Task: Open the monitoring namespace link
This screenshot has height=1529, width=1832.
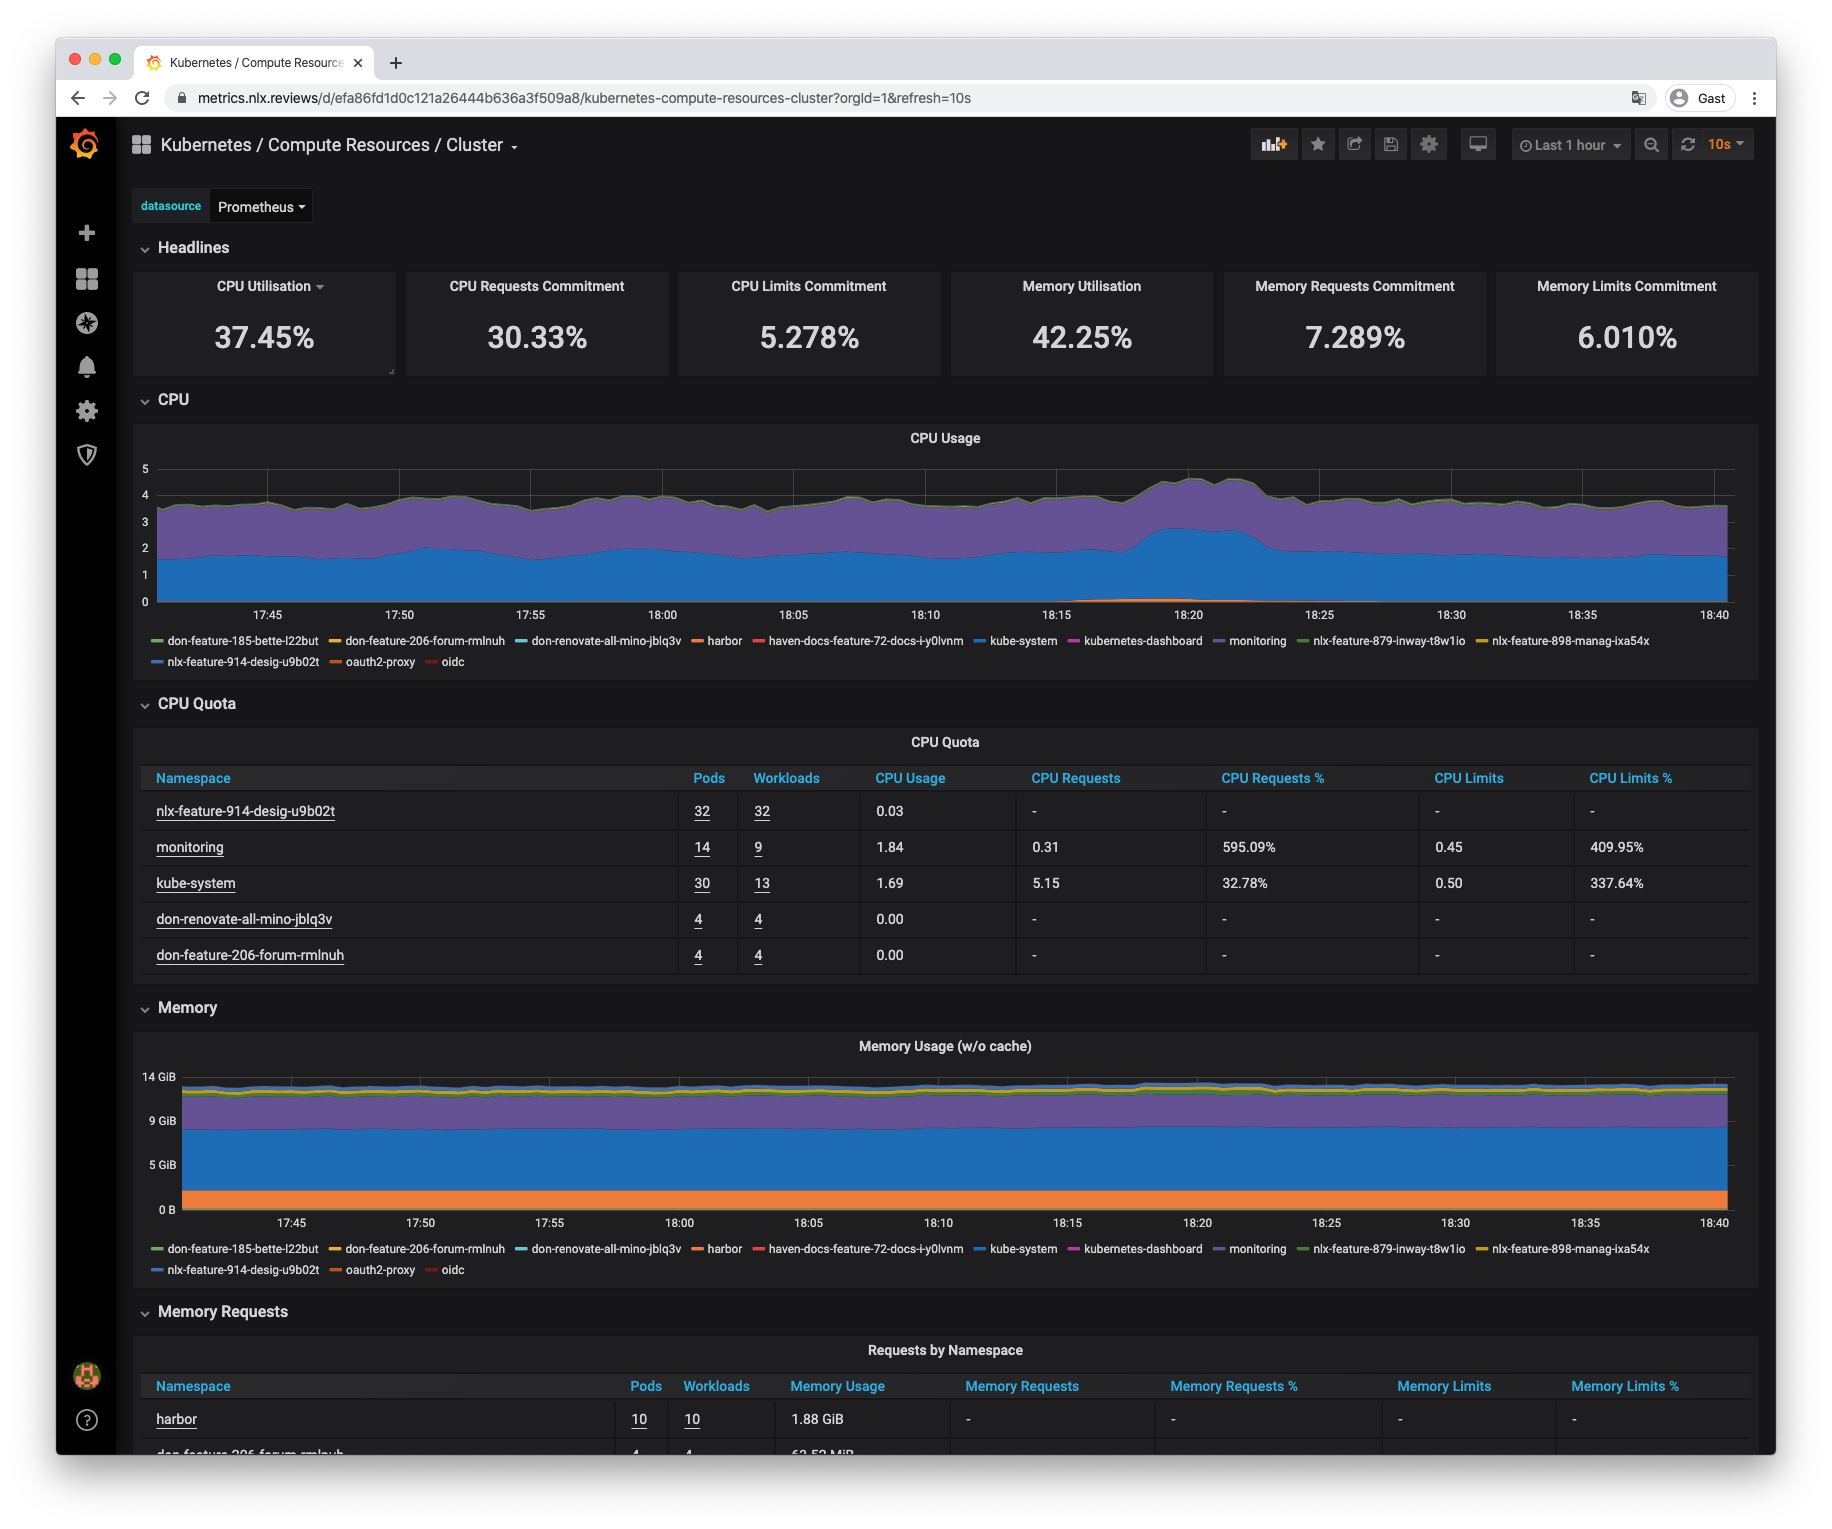Action: click(190, 847)
